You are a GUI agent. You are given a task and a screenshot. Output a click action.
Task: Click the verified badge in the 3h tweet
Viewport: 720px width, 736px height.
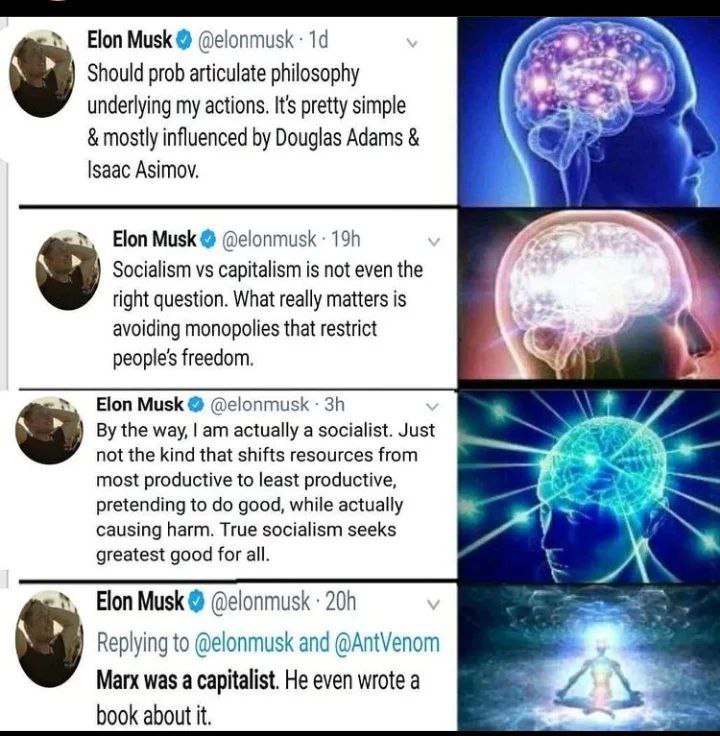pyautogui.click(x=196, y=405)
